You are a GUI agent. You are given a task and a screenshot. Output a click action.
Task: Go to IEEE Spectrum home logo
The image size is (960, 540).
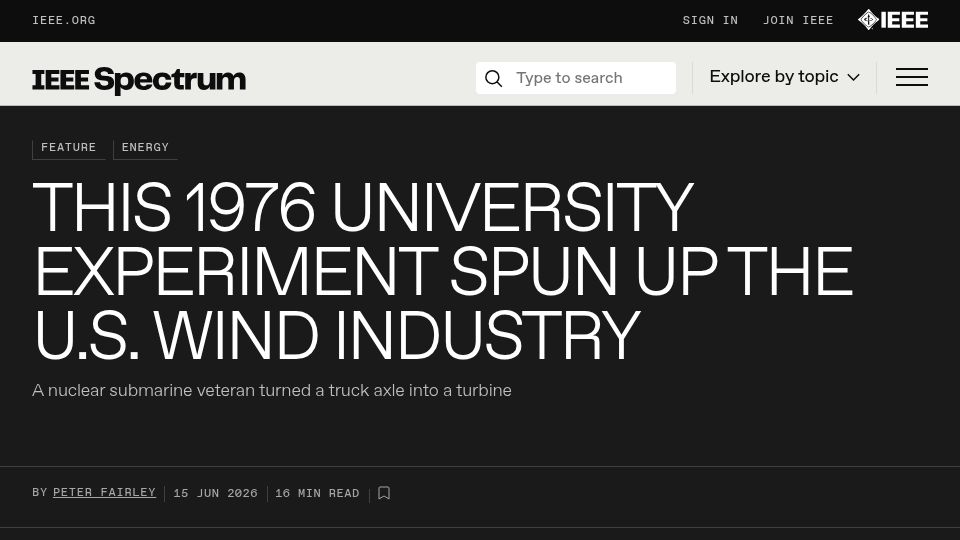(x=139, y=80)
